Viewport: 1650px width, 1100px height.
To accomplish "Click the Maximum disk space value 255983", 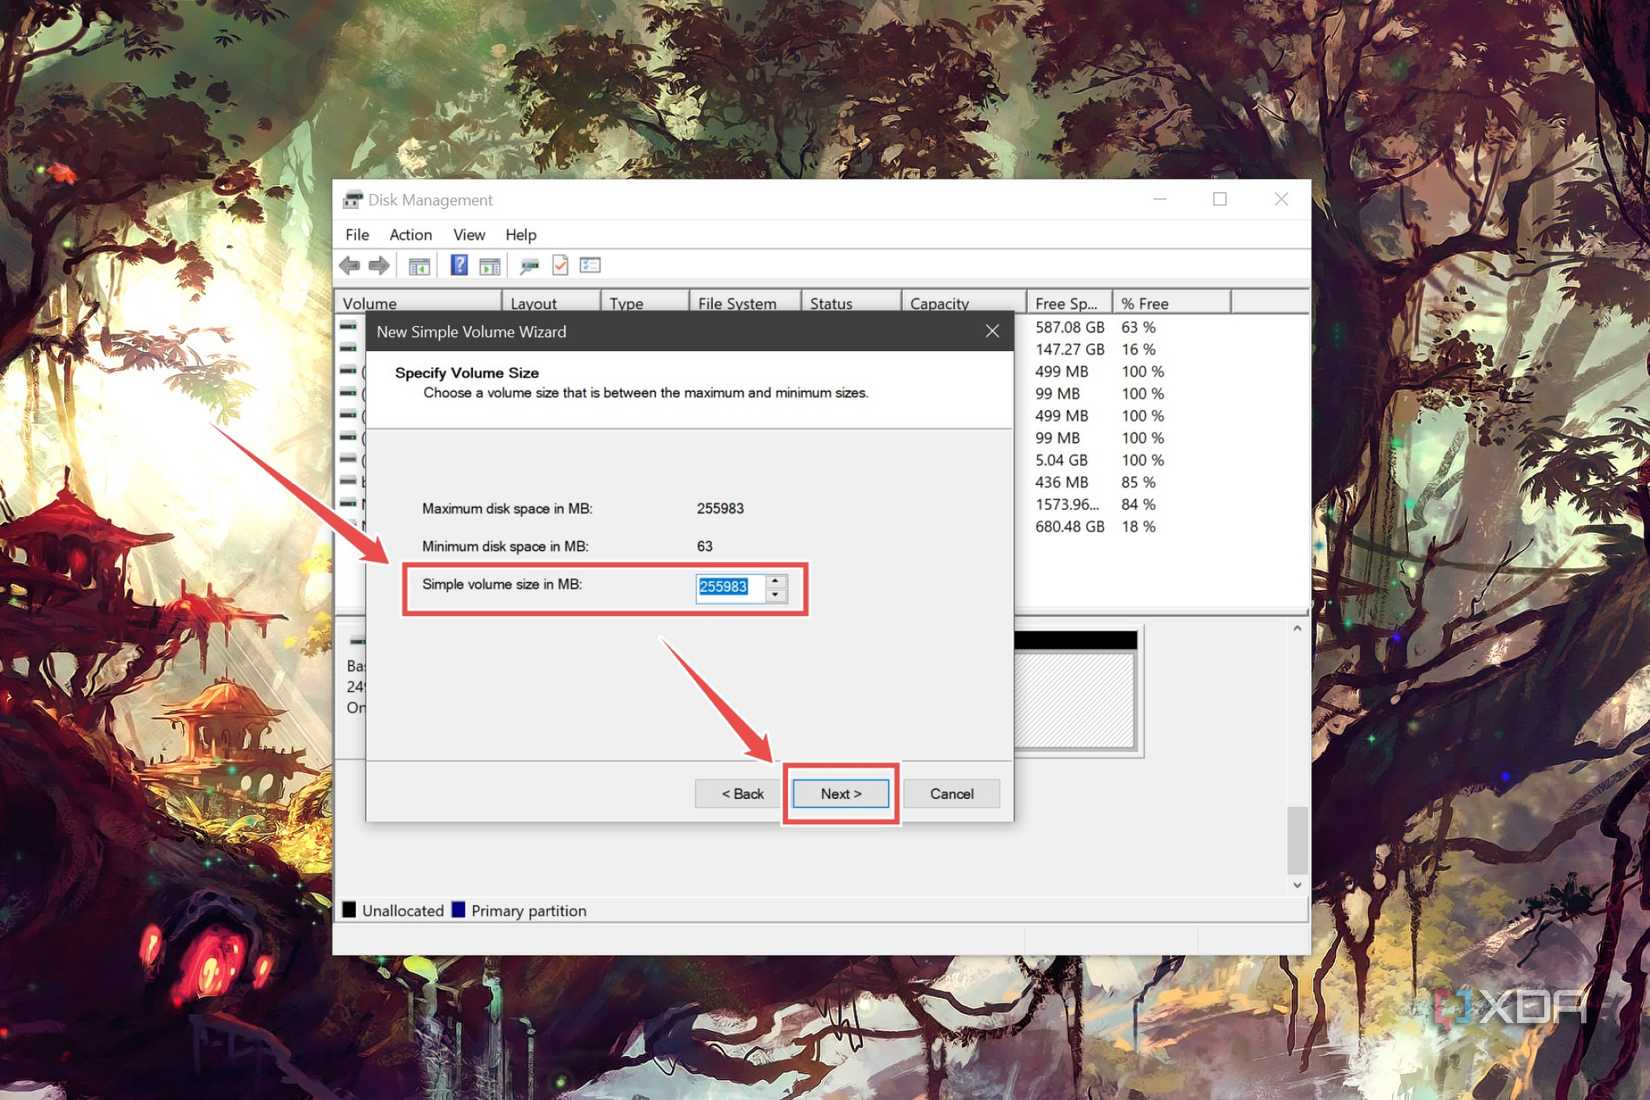I will 720,508.
